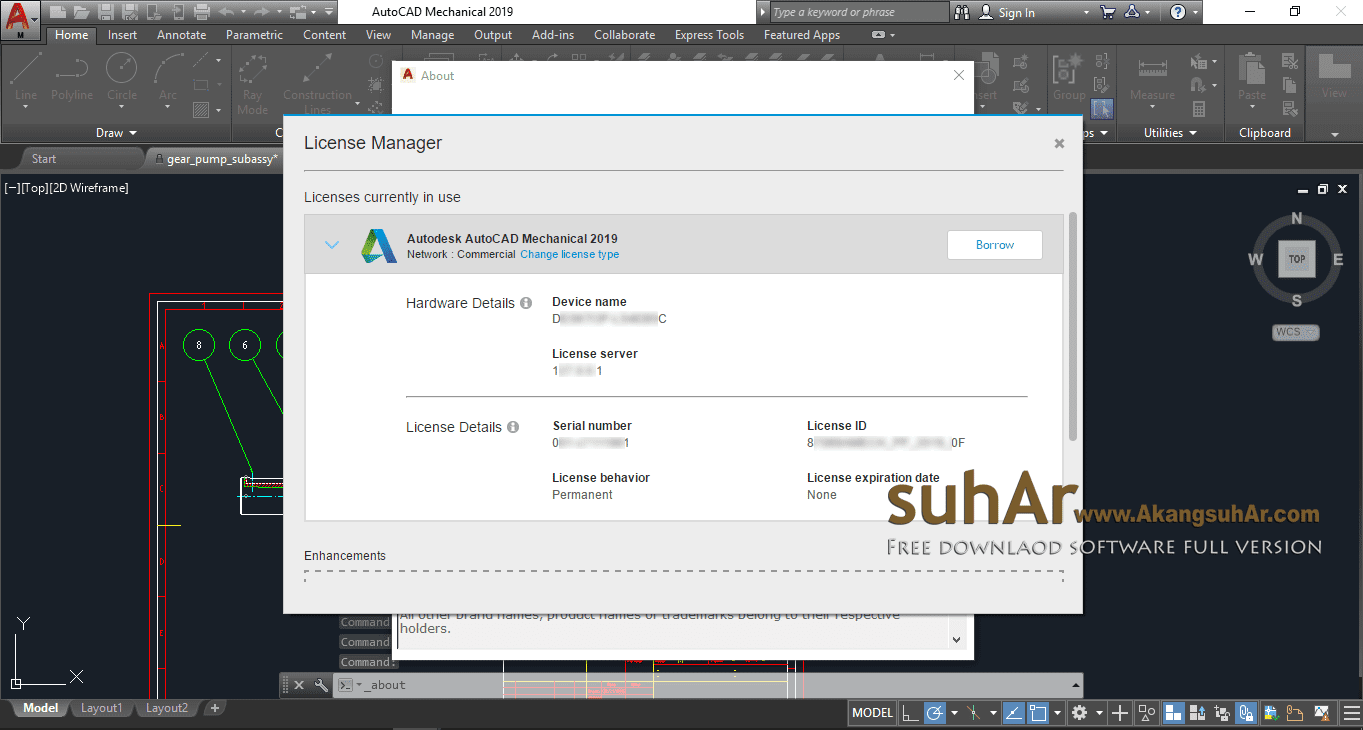Click the Hardware Details info icon
This screenshot has height=730, width=1363.
[x=526, y=303]
